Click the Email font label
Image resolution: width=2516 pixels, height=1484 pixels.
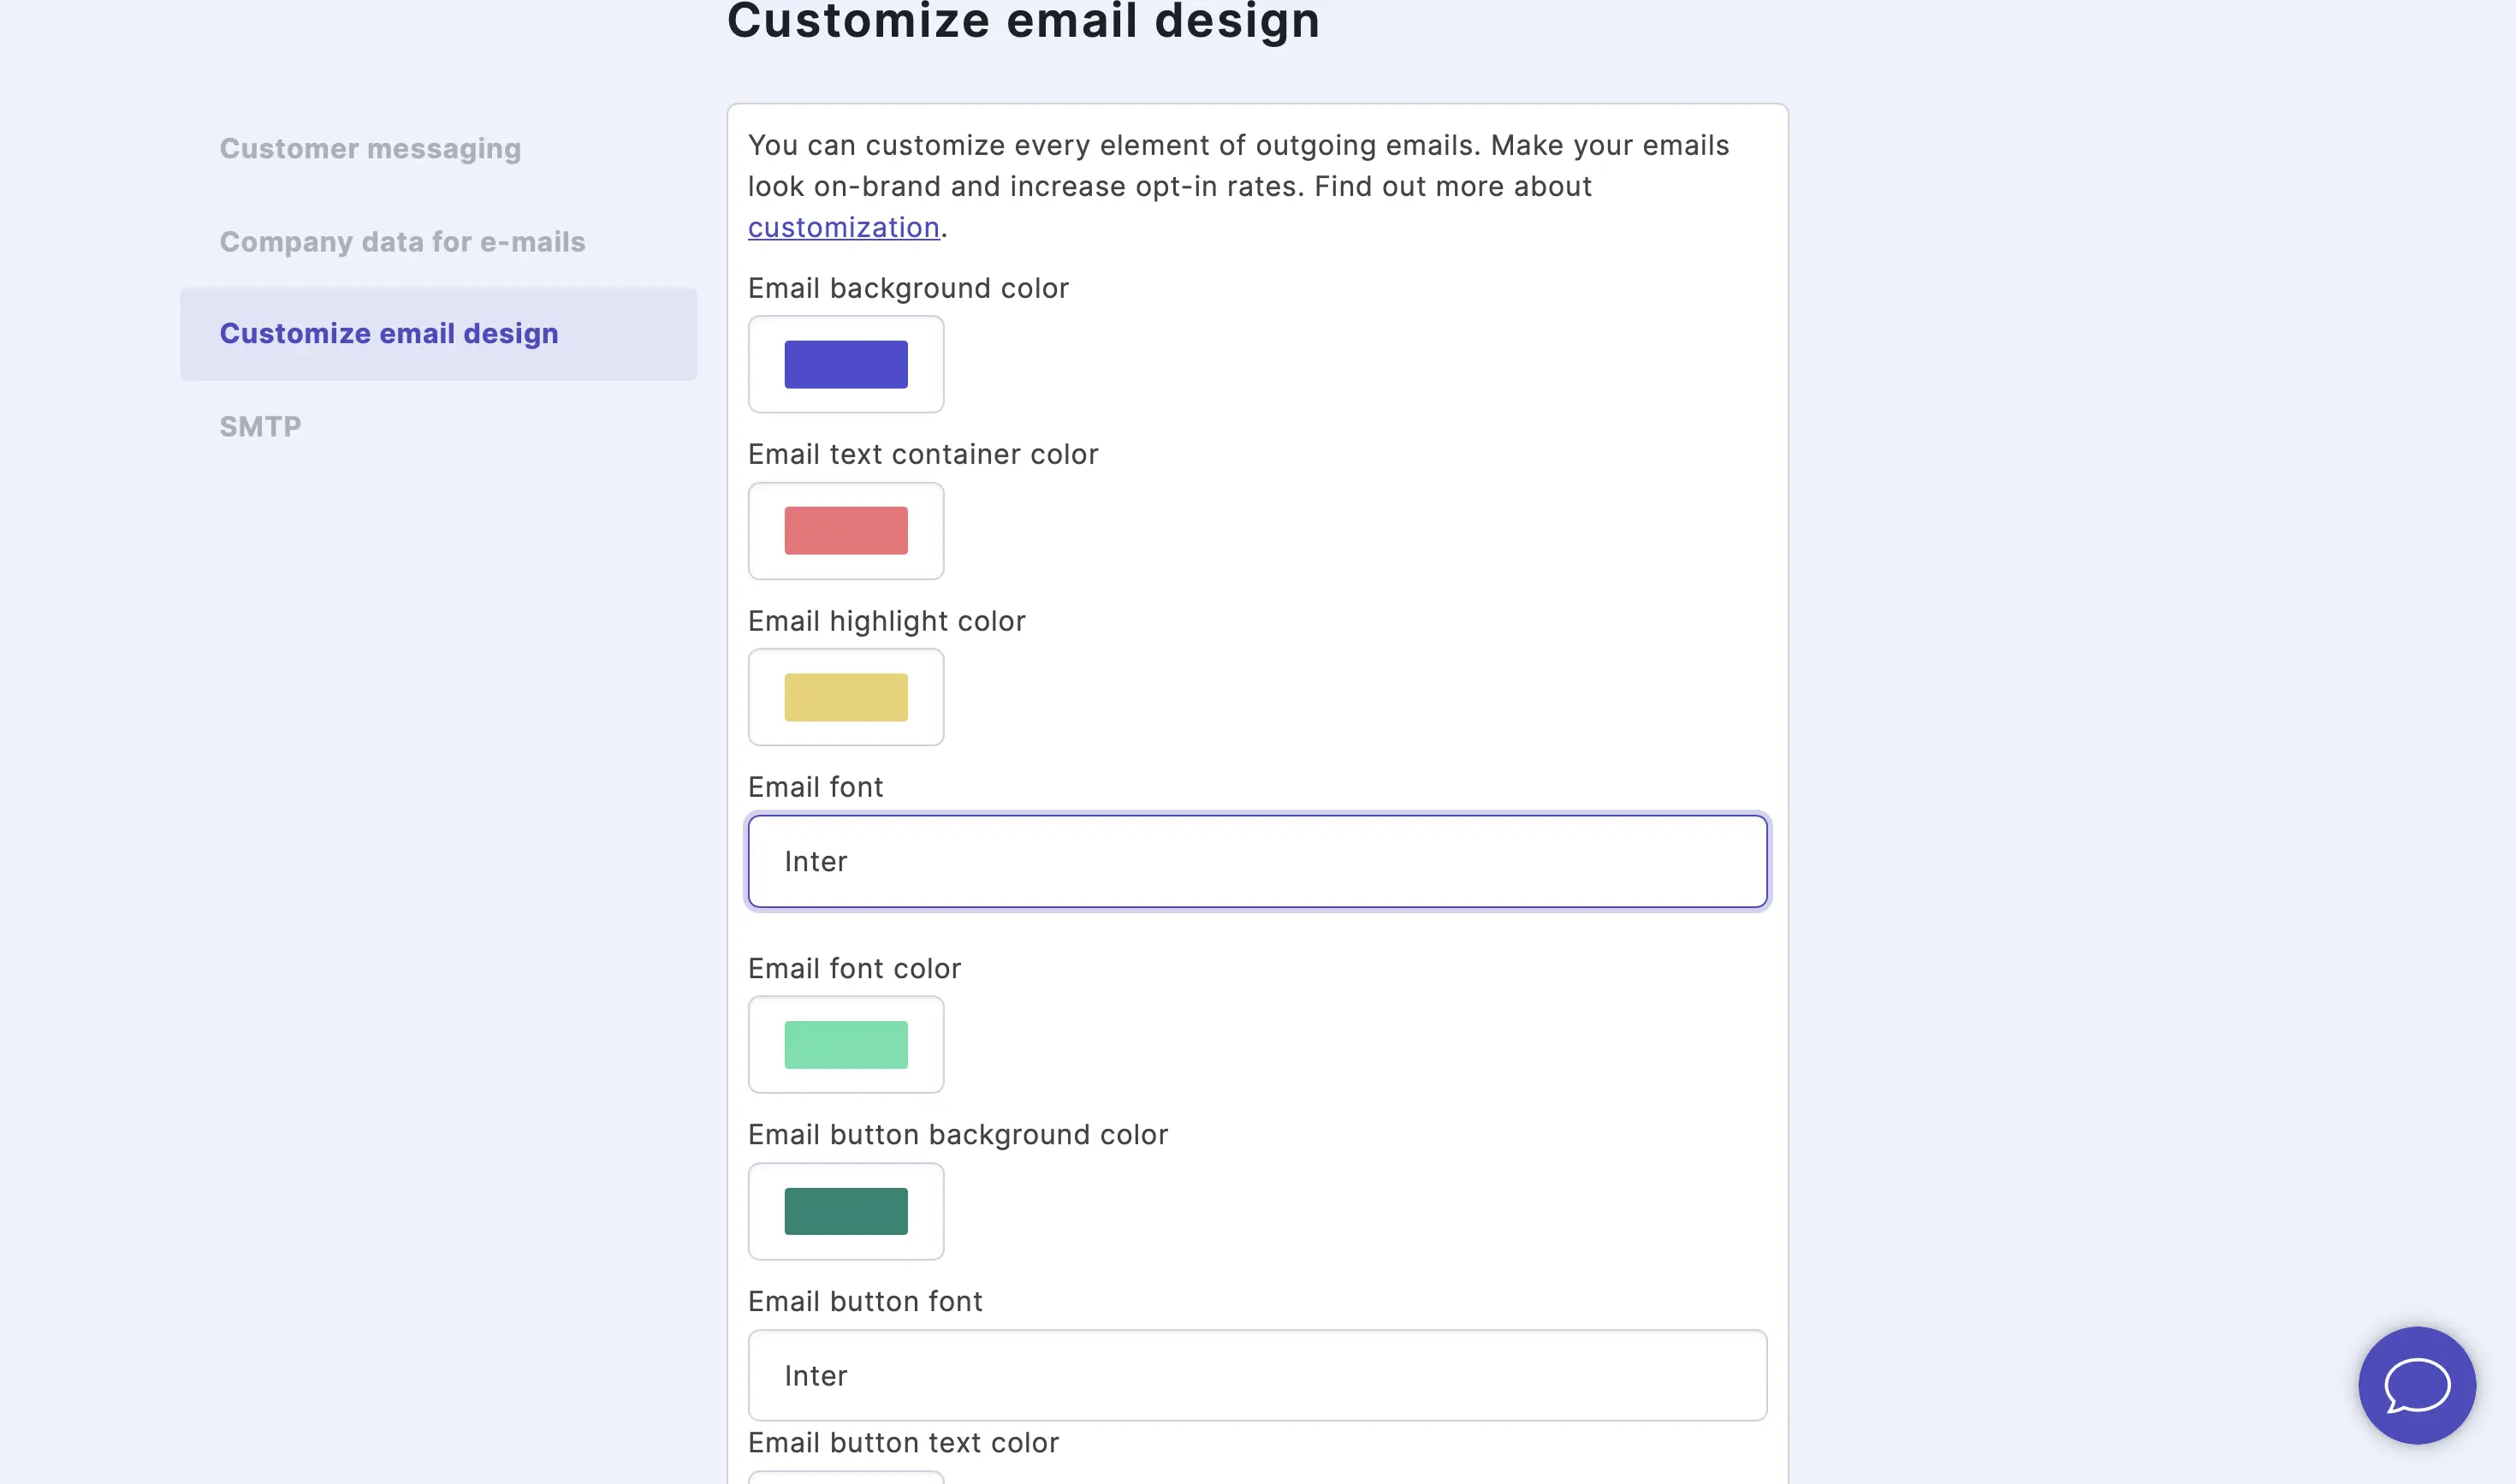pos(816,788)
